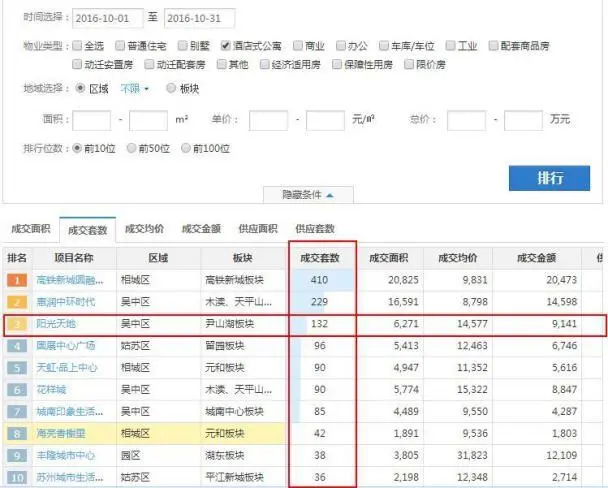Screen dimensions: 608x488
Task: Sort by 成交套数 column header
Action: [320, 258]
